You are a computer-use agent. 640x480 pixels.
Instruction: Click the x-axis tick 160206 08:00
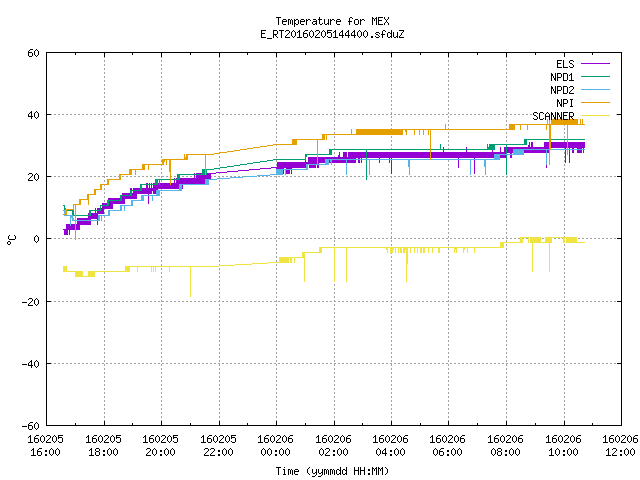(506, 446)
